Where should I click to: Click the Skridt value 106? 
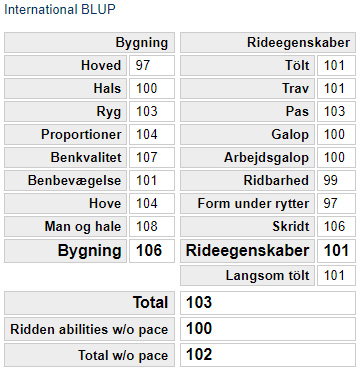point(336,227)
